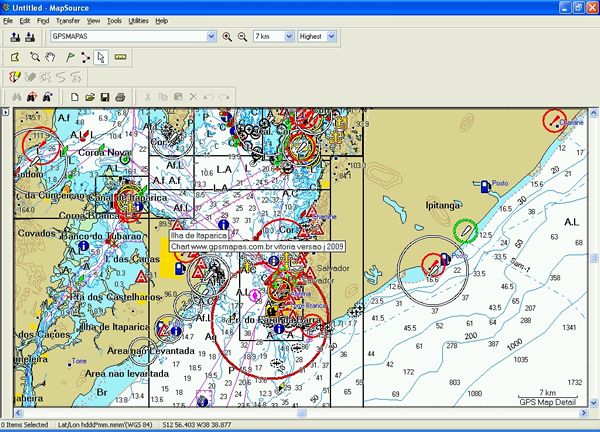Zoom in with the magnifier plus icon
The image size is (600, 432).
[227, 37]
